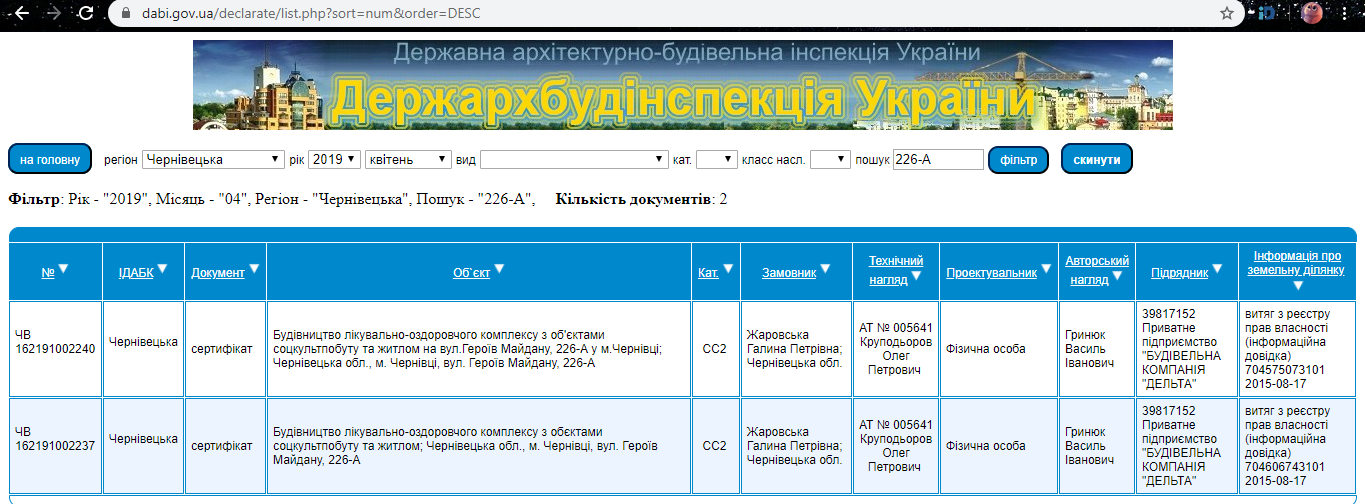Click sort arrow under земельну ділянку header
This screenshot has width=1365, height=504.
click(x=1297, y=287)
